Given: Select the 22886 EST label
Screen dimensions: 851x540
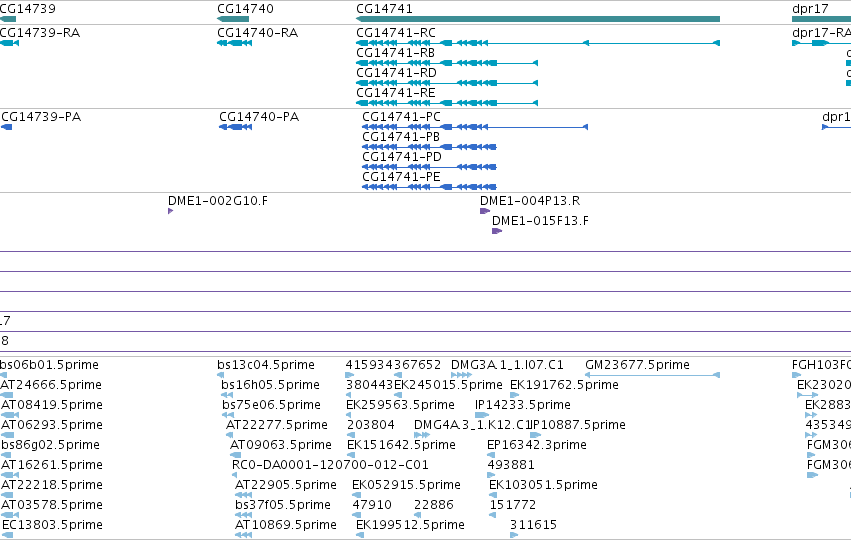Looking at the screenshot, I should (x=434, y=505).
